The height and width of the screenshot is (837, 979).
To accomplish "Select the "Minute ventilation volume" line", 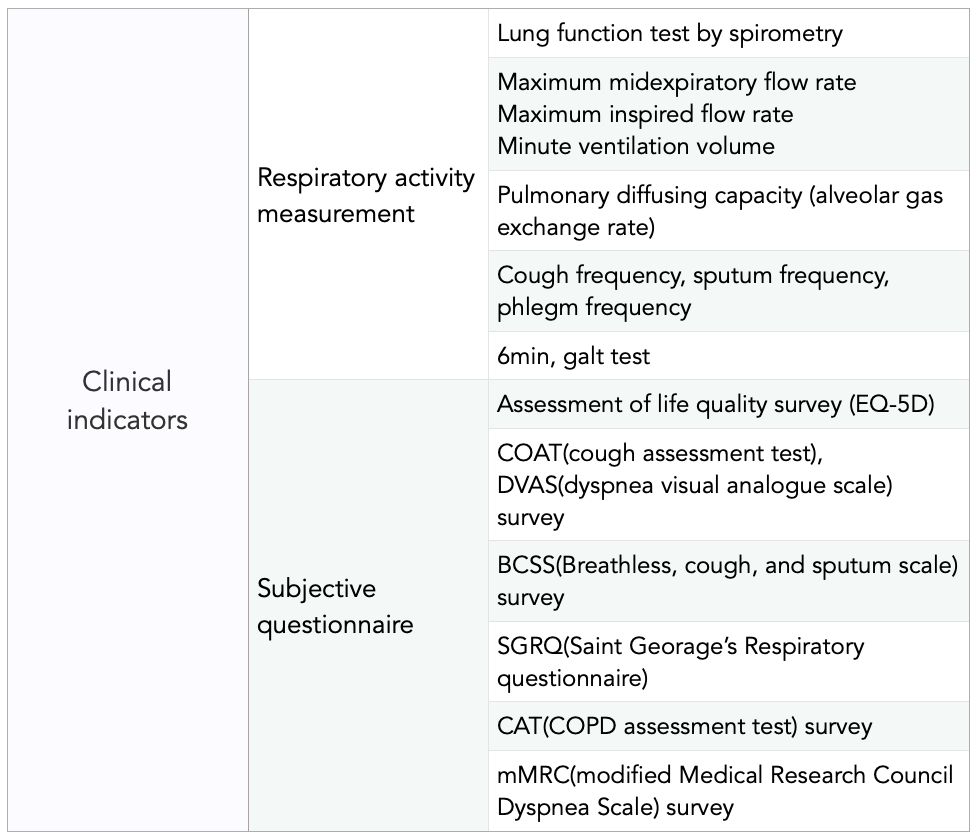I will click(x=635, y=146).
